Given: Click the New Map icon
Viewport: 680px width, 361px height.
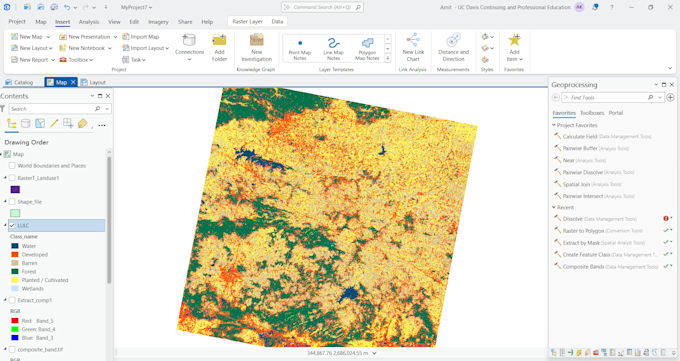Looking at the screenshot, I should (15, 37).
